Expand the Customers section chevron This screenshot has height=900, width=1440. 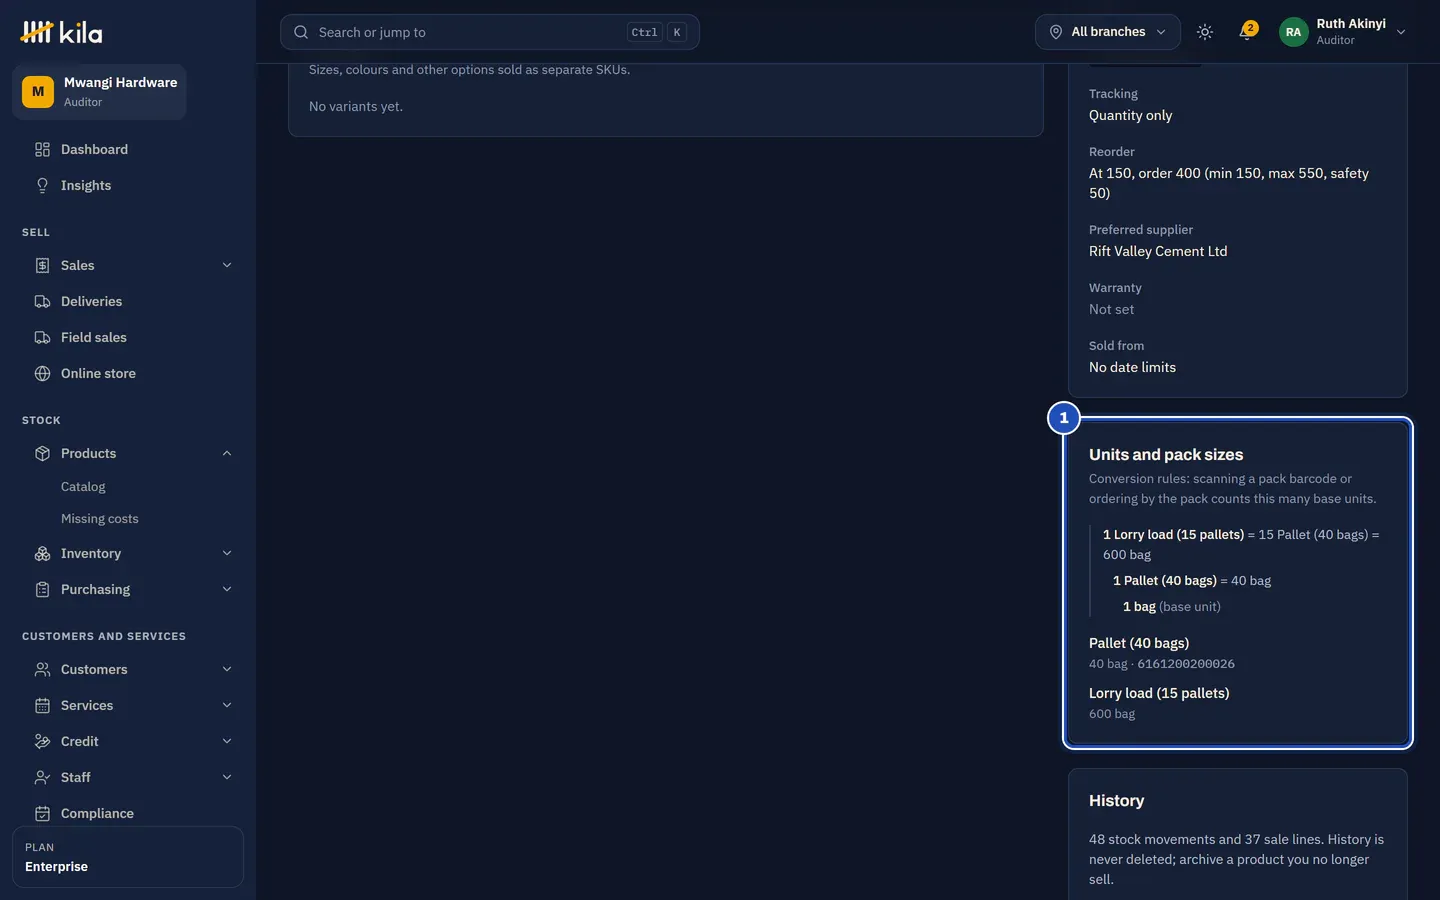coord(227,669)
